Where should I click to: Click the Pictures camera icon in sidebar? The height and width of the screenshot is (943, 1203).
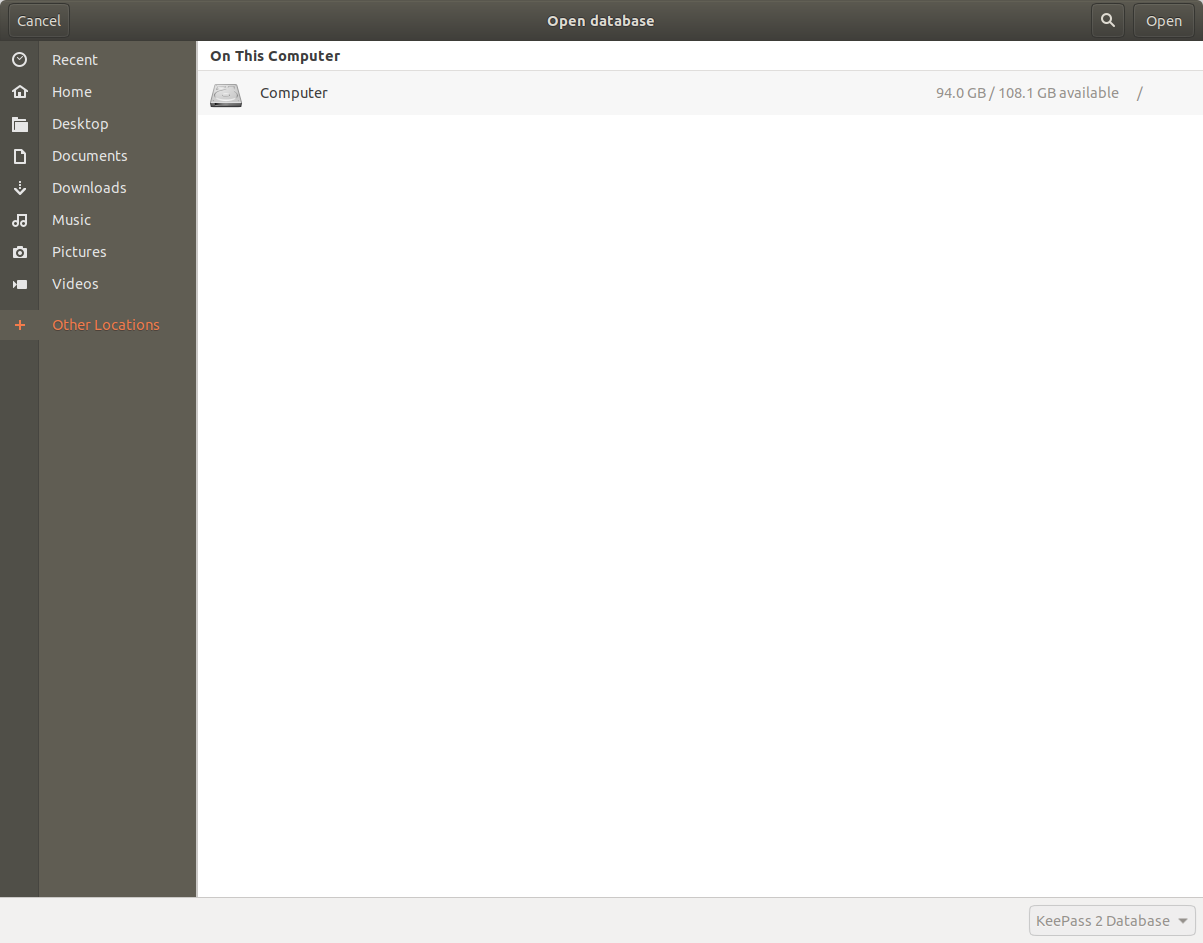(19, 252)
